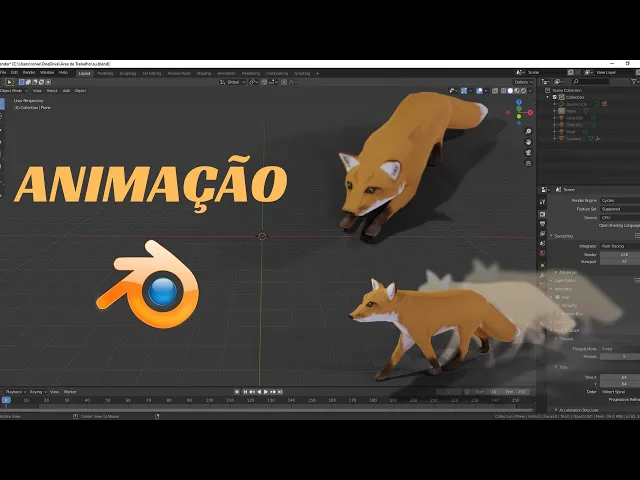This screenshot has height=480, width=640.
Task: Click the outliner search magnifier field
Action: 590,82
